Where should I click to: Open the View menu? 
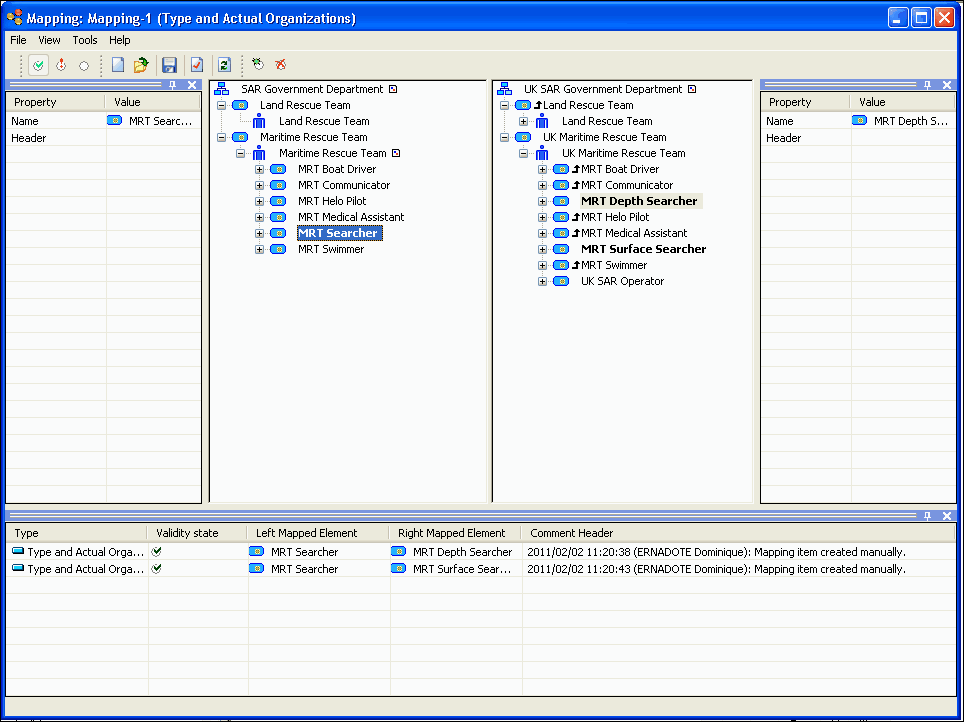tap(49, 40)
